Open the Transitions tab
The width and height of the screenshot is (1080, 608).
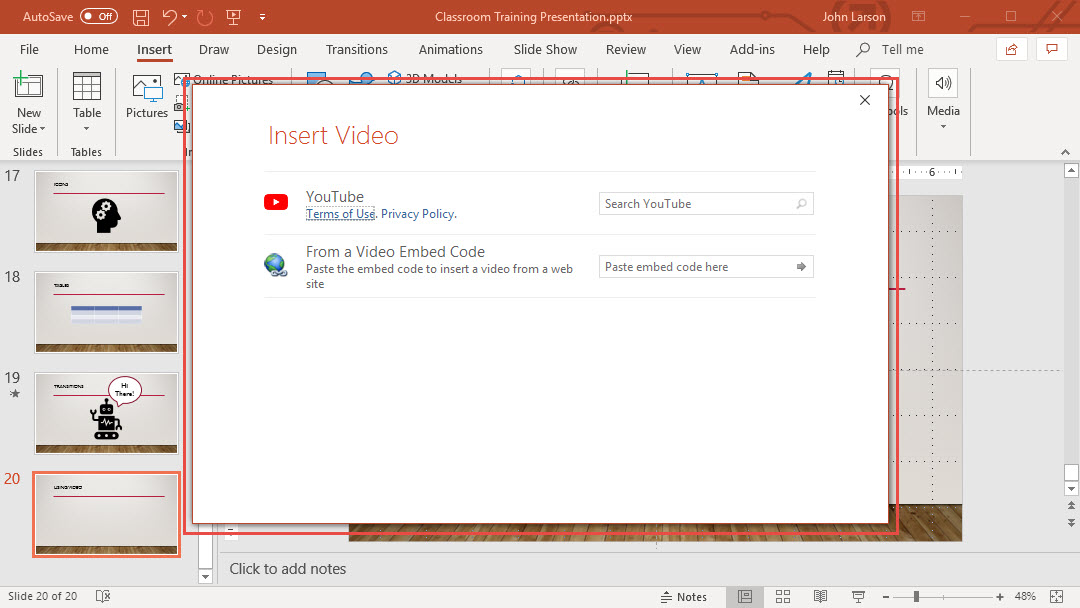(x=356, y=49)
